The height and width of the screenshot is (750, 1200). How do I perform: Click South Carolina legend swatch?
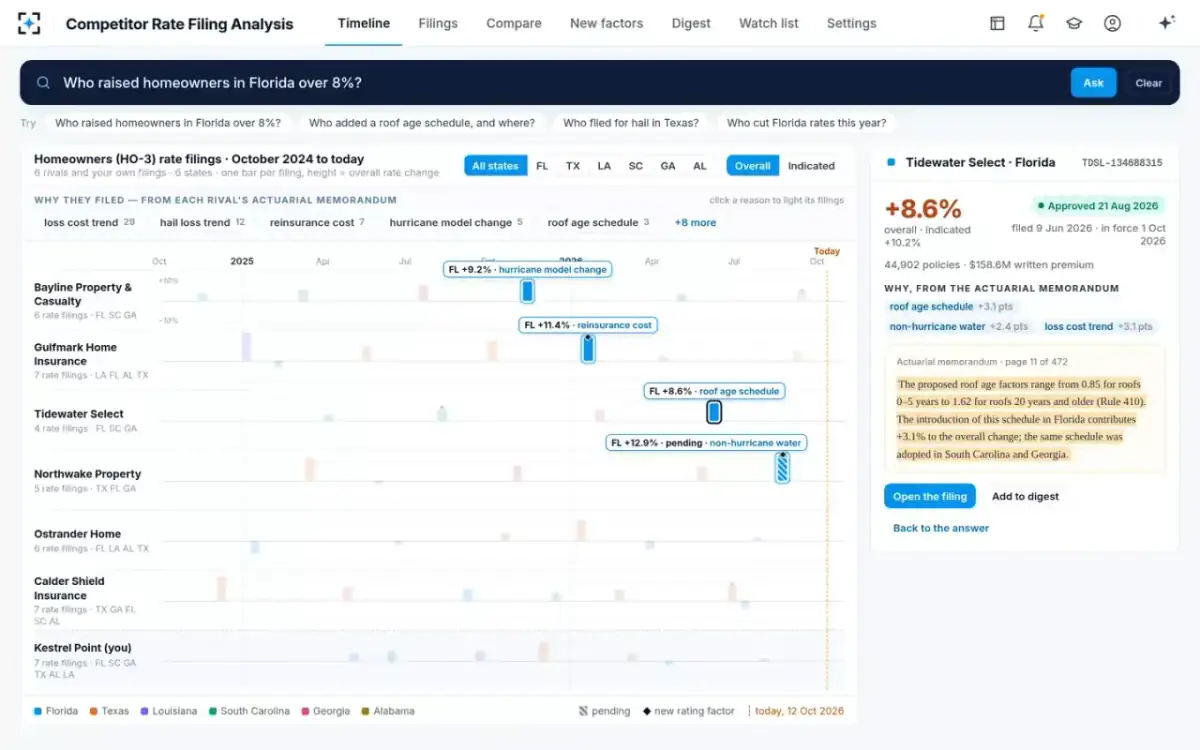[x=212, y=711]
